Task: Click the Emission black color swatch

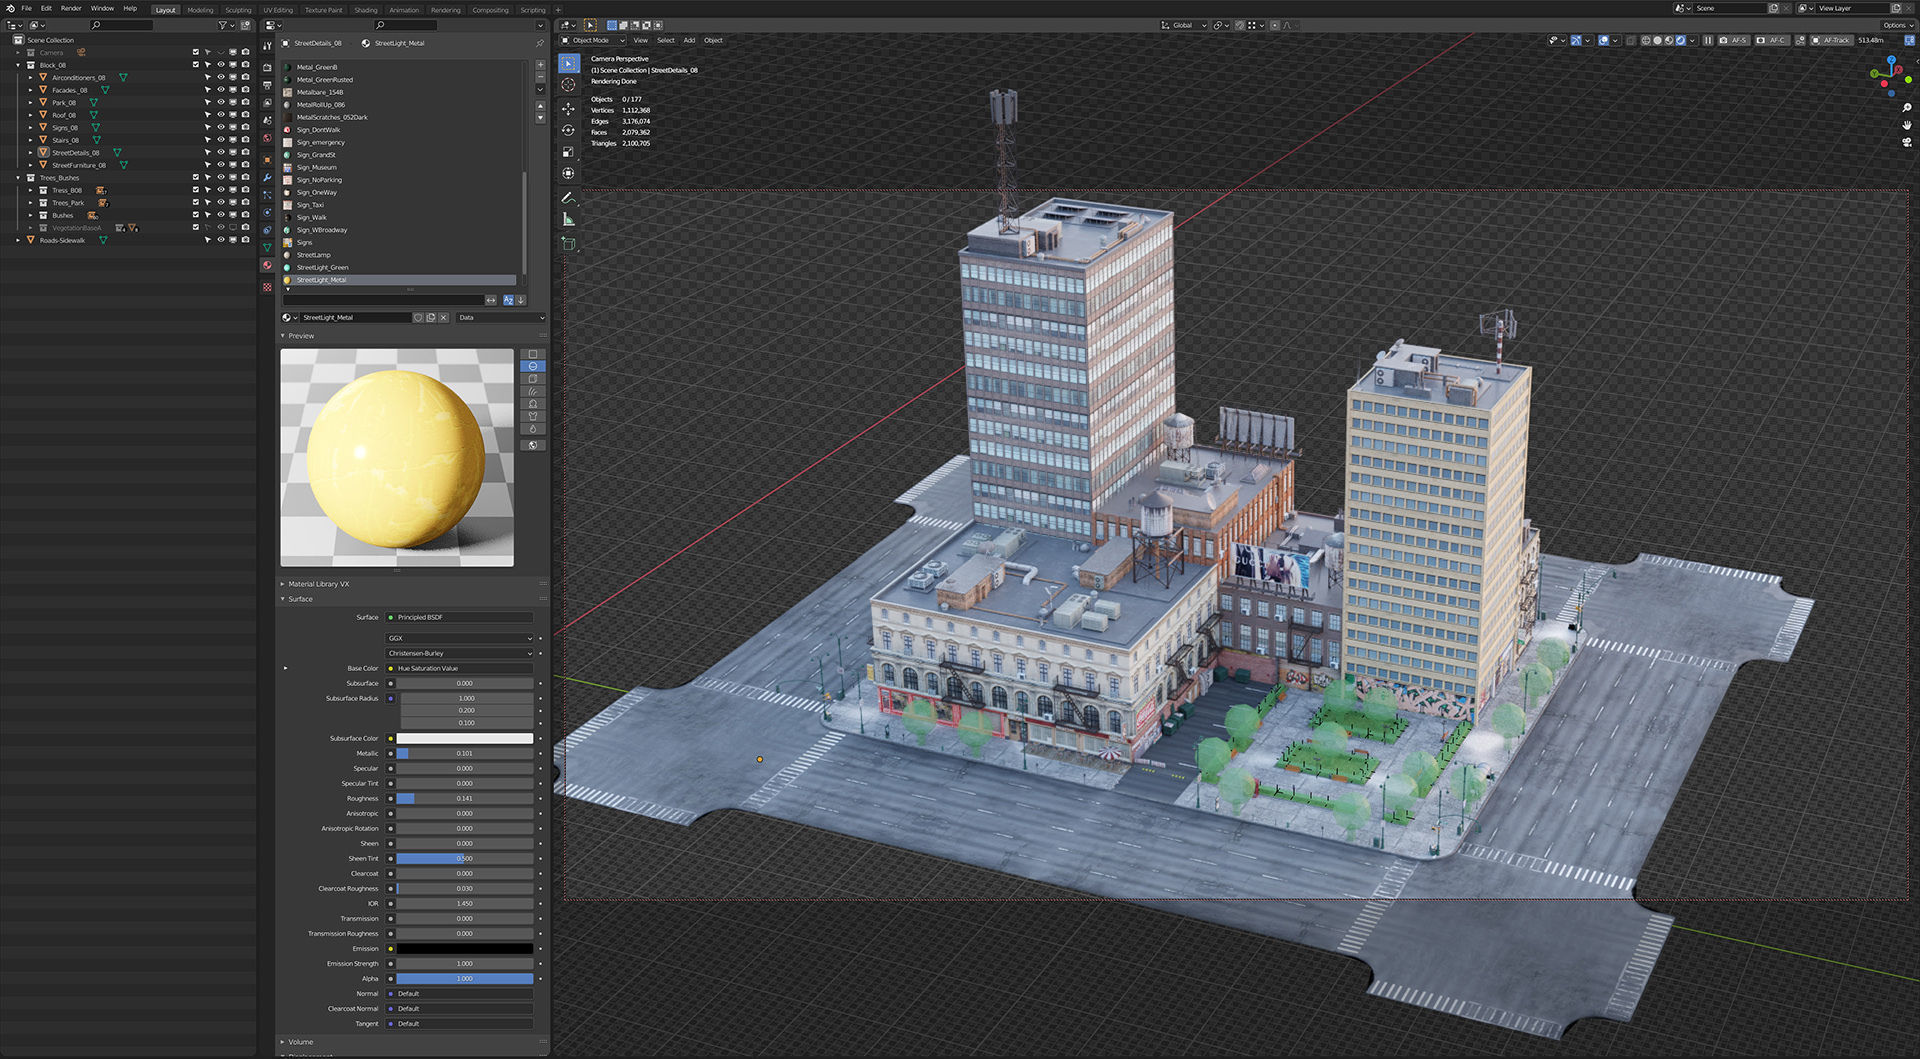Action: tap(465, 948)
